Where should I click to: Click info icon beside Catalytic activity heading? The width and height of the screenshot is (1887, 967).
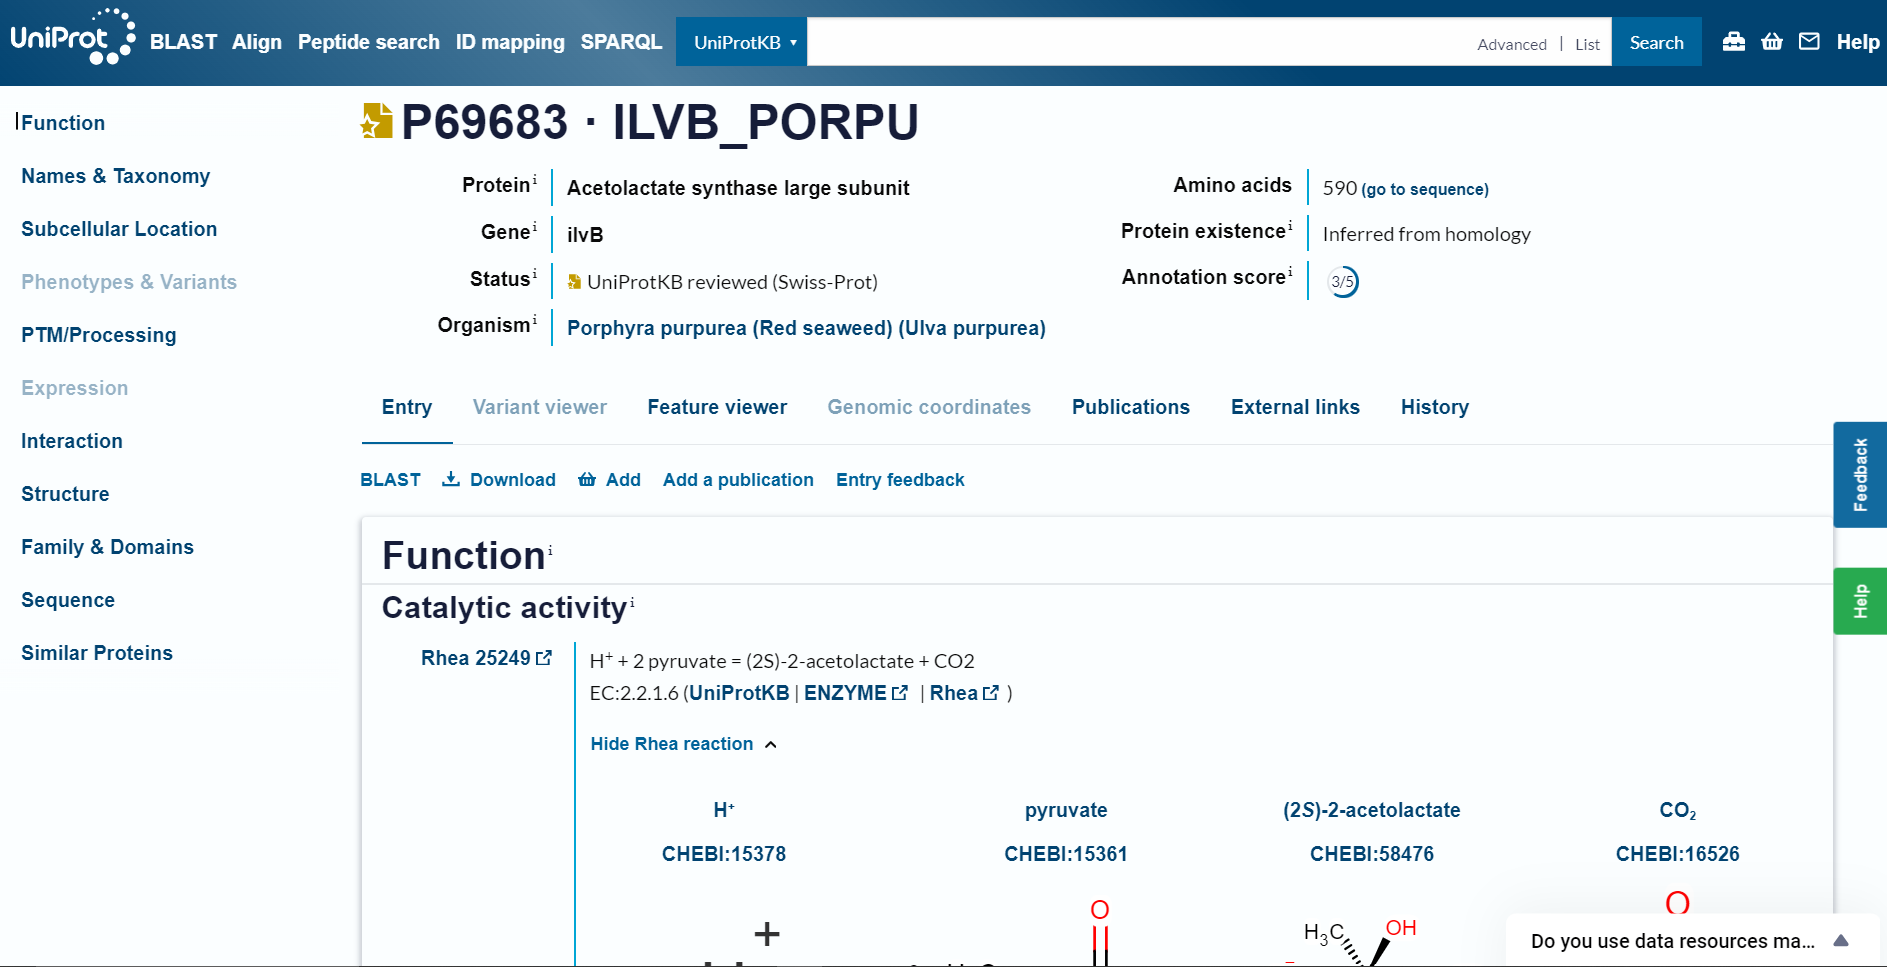tap(632, 603)
